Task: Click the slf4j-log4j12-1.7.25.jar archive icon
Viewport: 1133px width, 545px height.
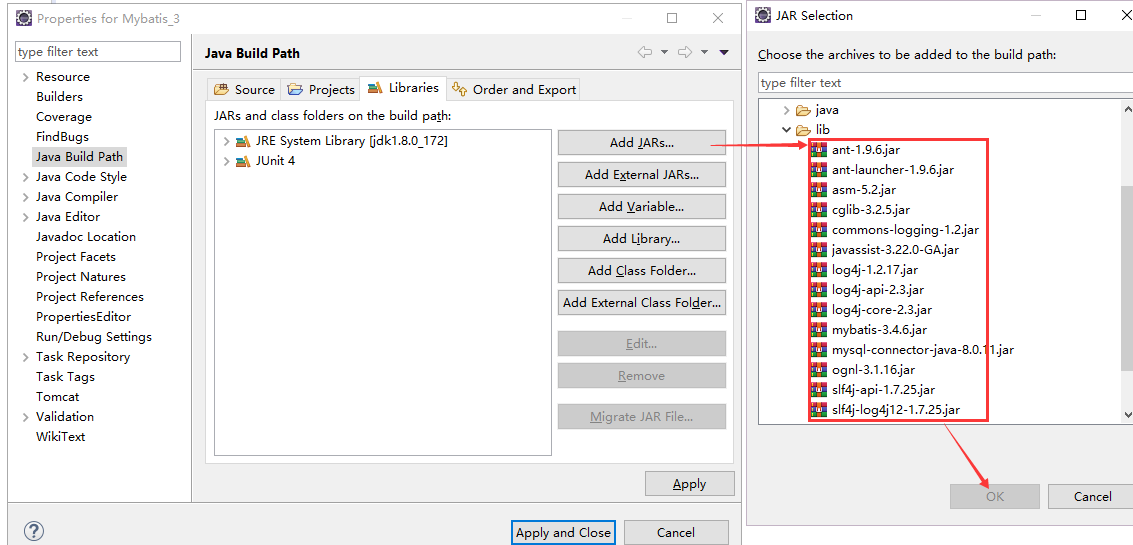Action: click(x=819, y=410)
